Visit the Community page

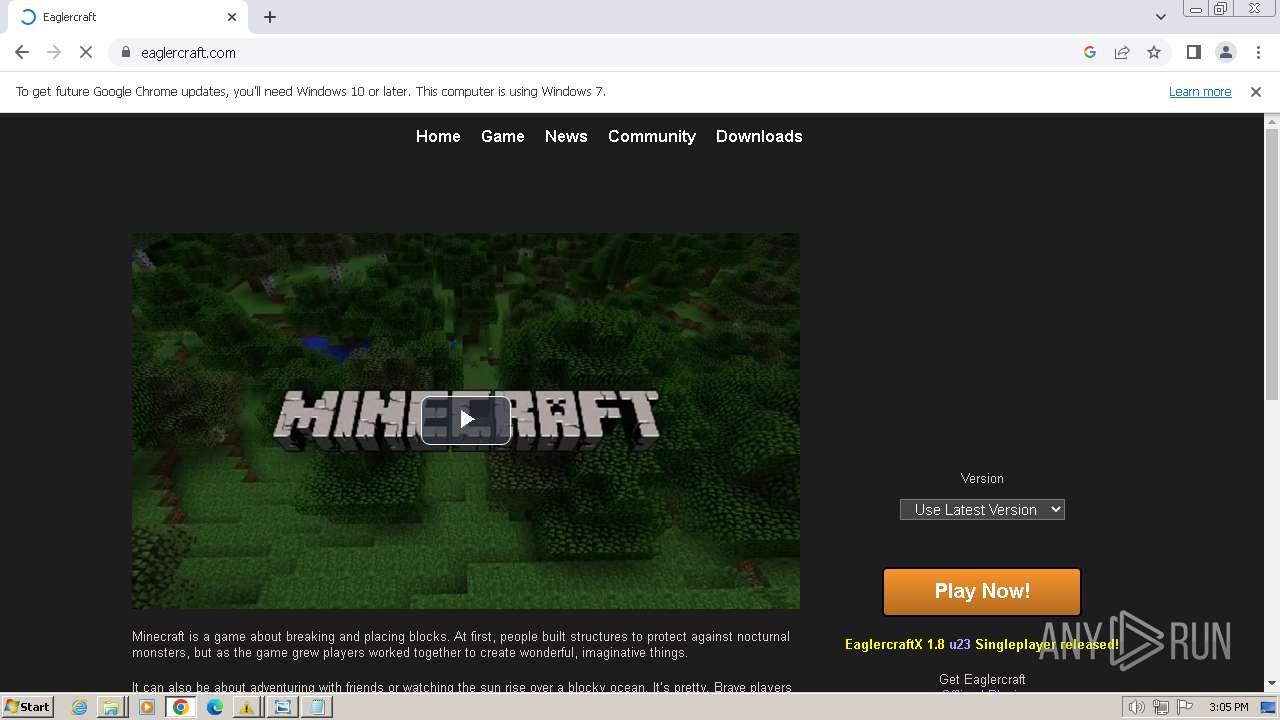coord(652,136)
